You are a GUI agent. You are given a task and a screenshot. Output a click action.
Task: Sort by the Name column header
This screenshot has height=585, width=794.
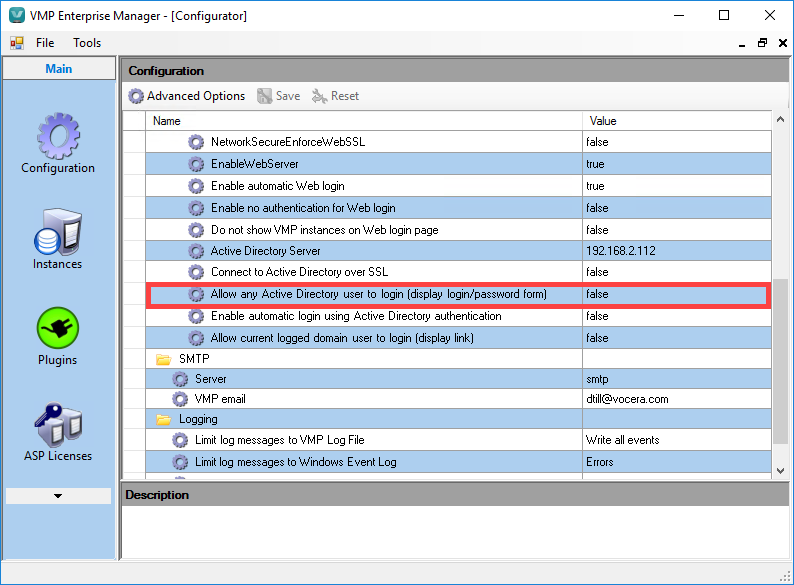(364, 121)
